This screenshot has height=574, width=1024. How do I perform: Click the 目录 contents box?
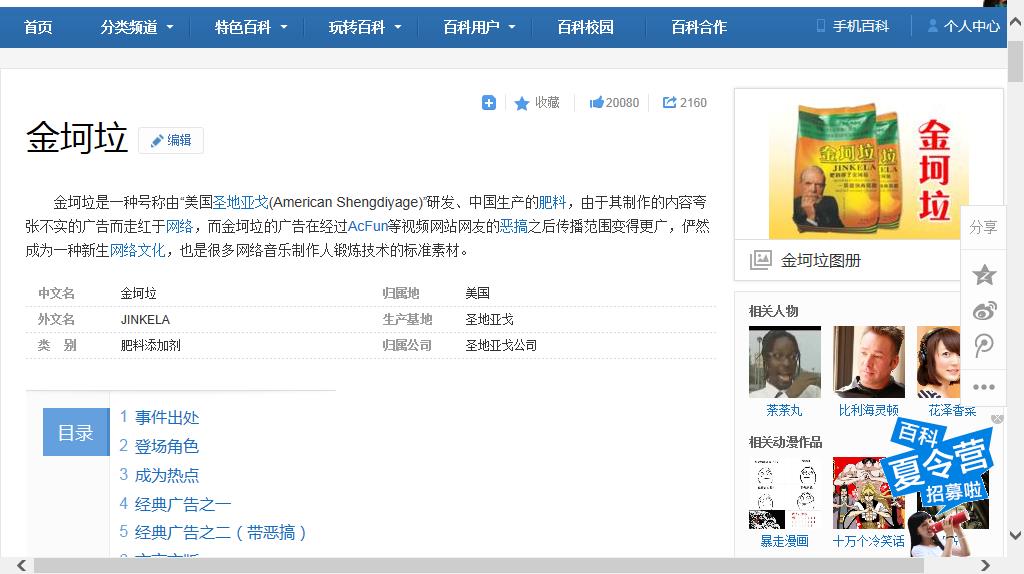click(76, 432)
